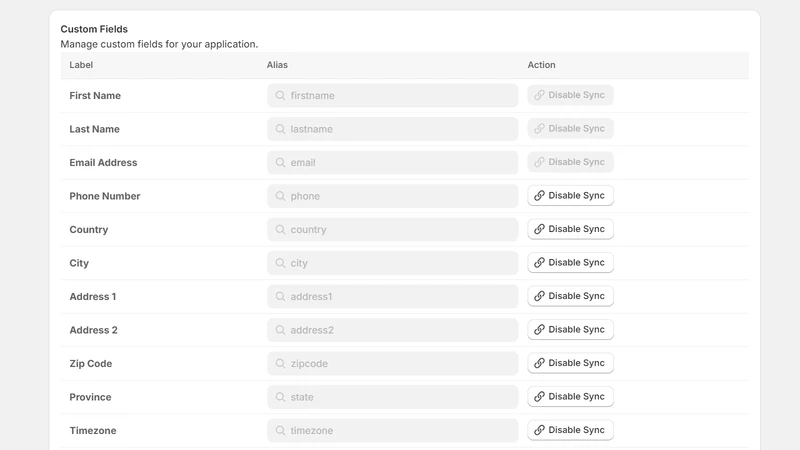Click the Manage custom fields description text
Viewport: 800px width, 450px height.
click(159, 44)
